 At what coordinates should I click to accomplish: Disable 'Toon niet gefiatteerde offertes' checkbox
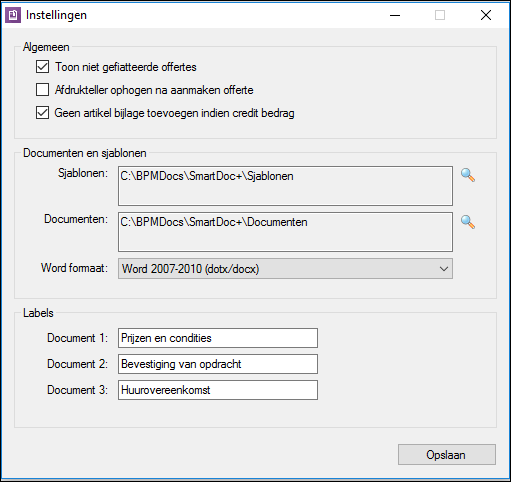point(42,67)
